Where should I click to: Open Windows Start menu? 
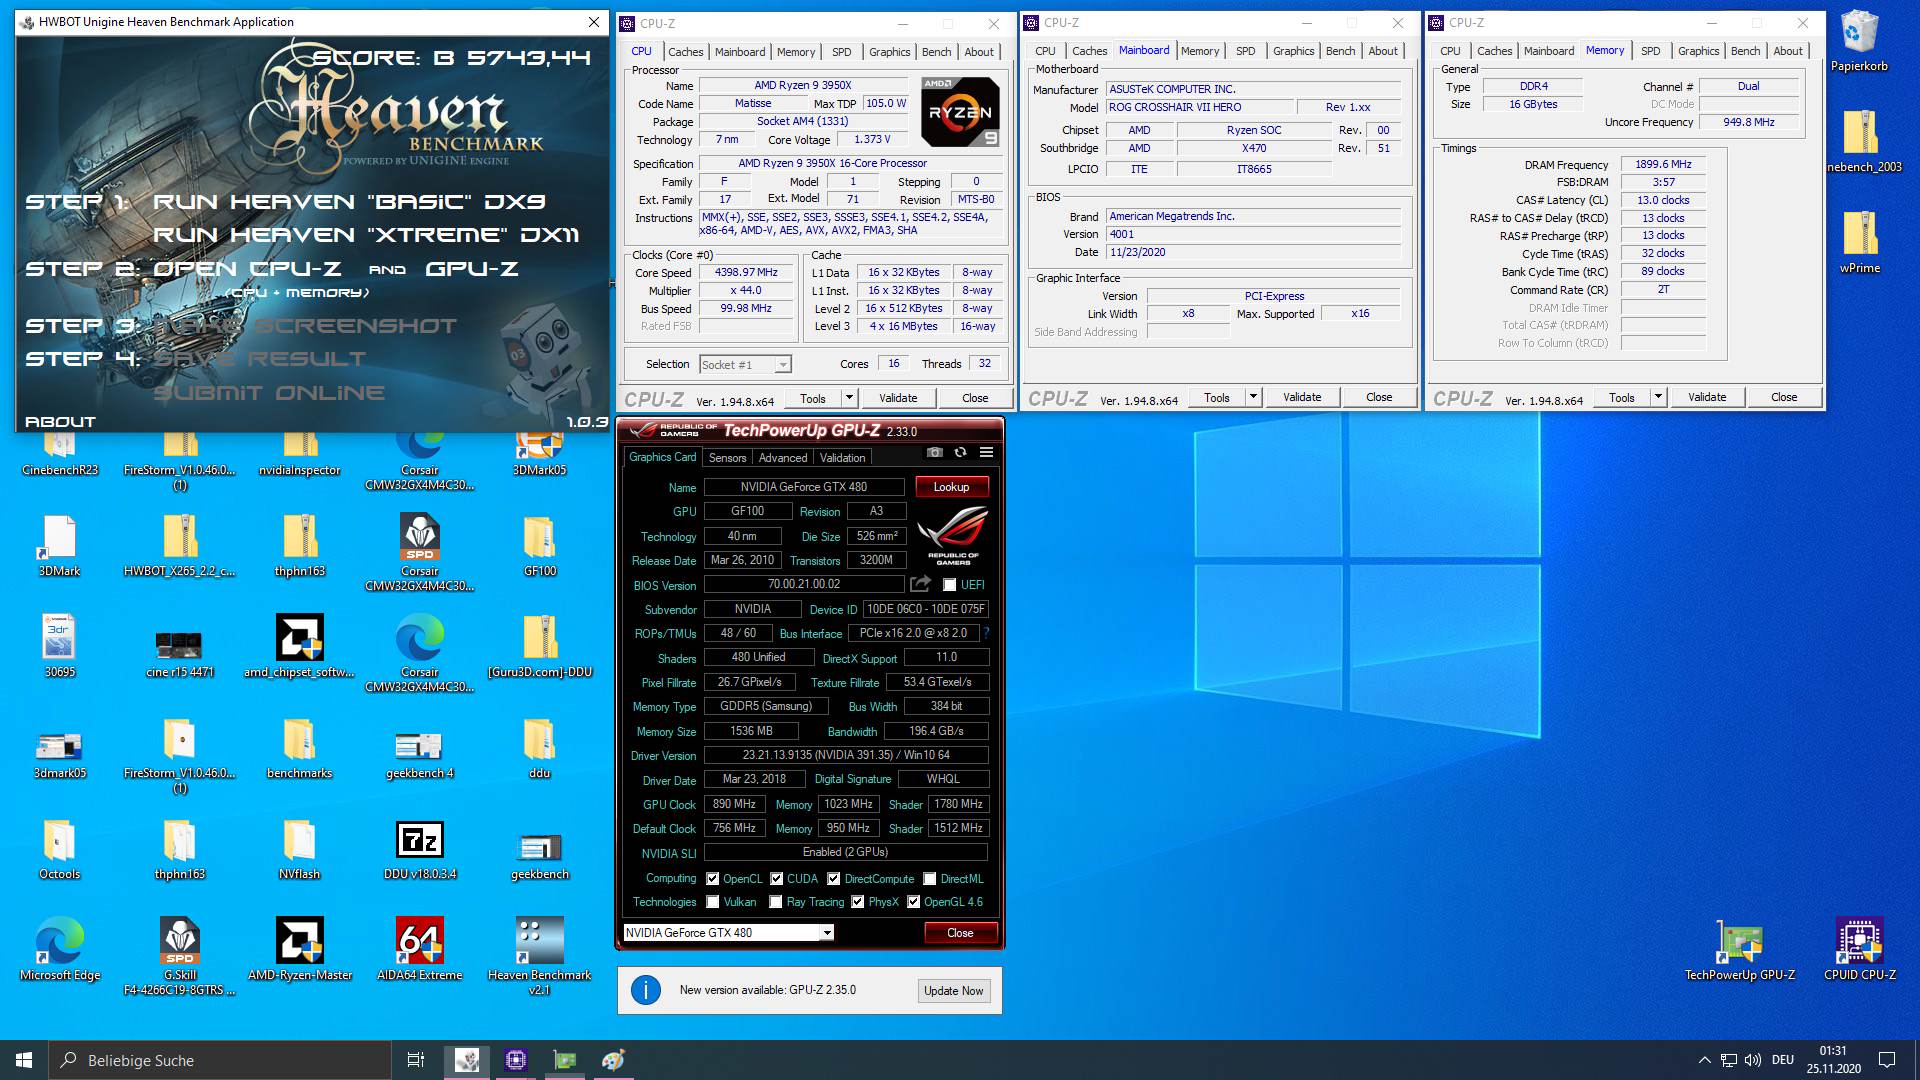pos(24,1060)
